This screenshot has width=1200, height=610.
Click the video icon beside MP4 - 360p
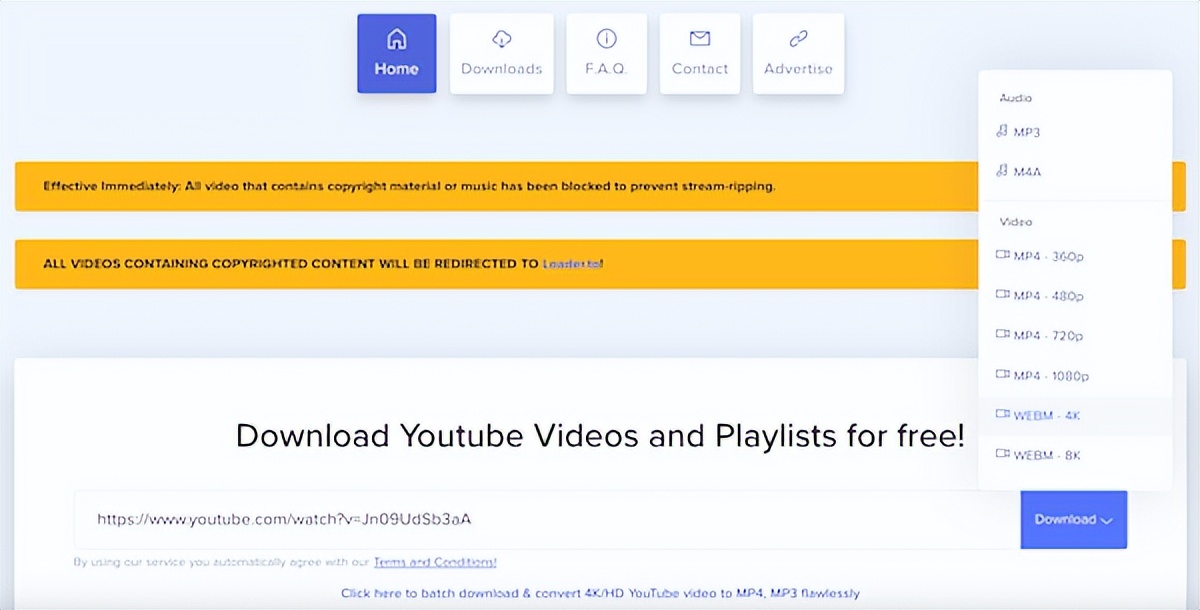(1003, 255)
